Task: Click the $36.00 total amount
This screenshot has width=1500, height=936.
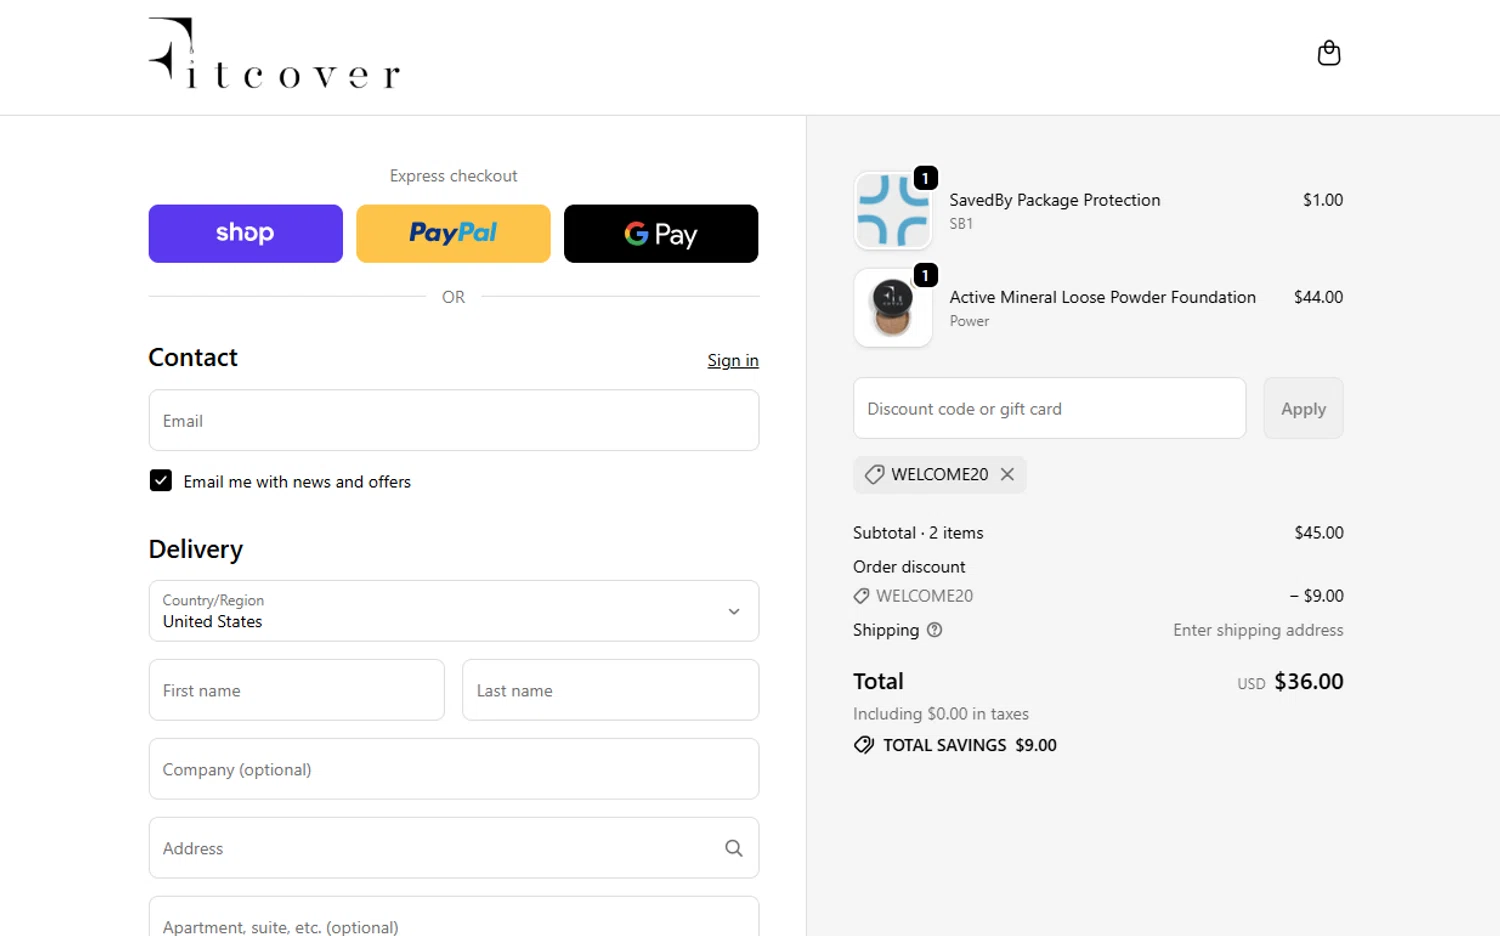Action: tap(1308, 681)
